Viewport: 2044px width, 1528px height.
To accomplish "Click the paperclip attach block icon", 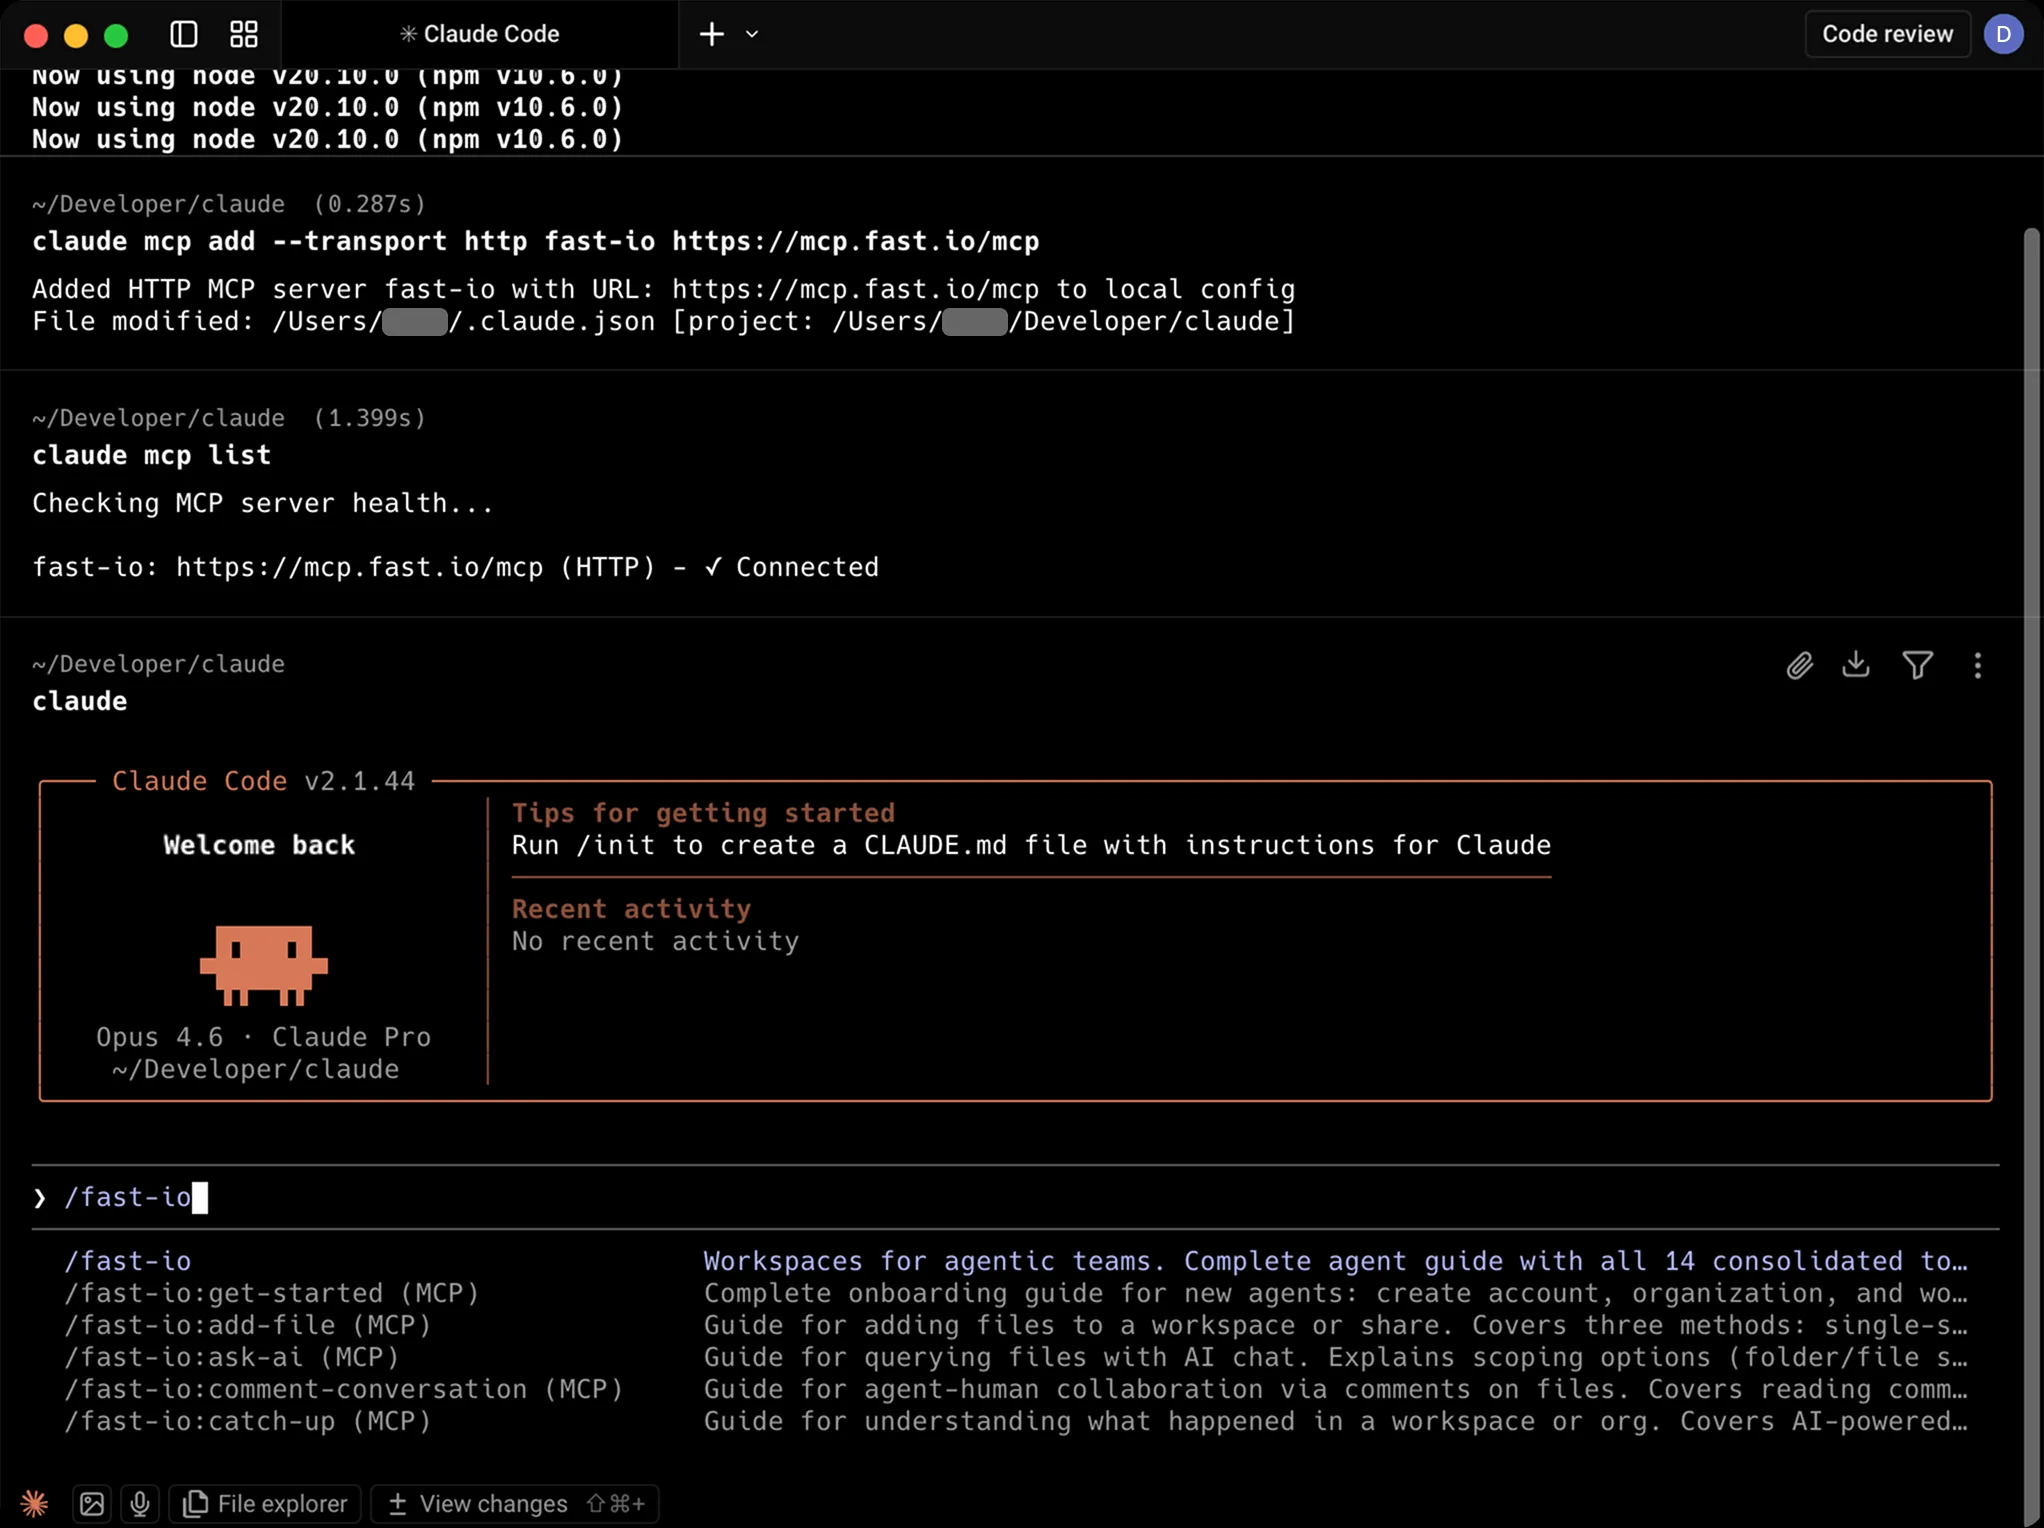I will [x=1799, y=666].
